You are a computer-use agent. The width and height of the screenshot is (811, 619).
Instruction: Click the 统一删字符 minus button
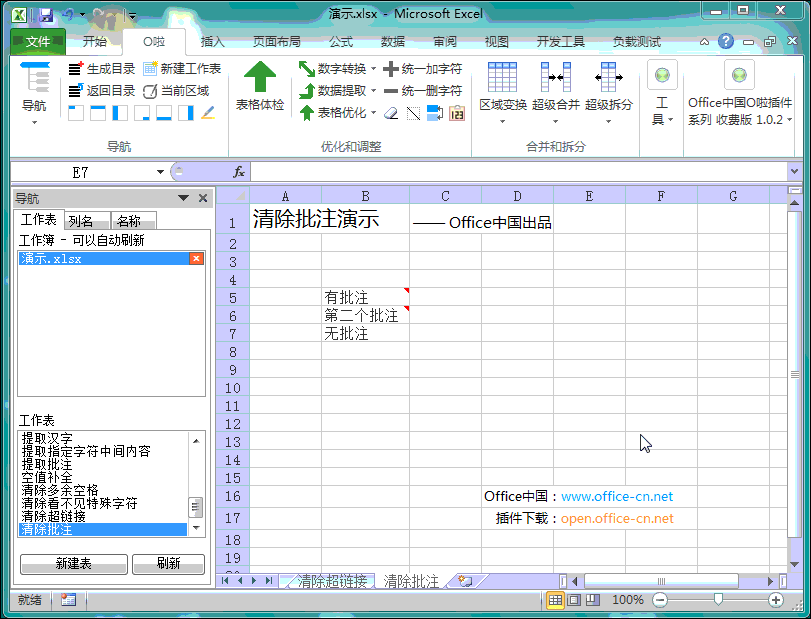[x=423, y=91]
